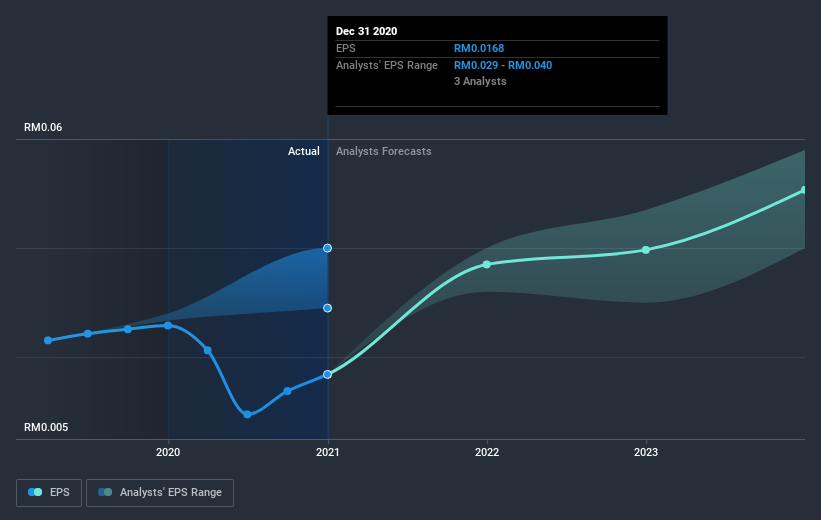Toggle the Analysts' EPS Range legend
This screenshot has height=520, width=821.
(160, 493)
